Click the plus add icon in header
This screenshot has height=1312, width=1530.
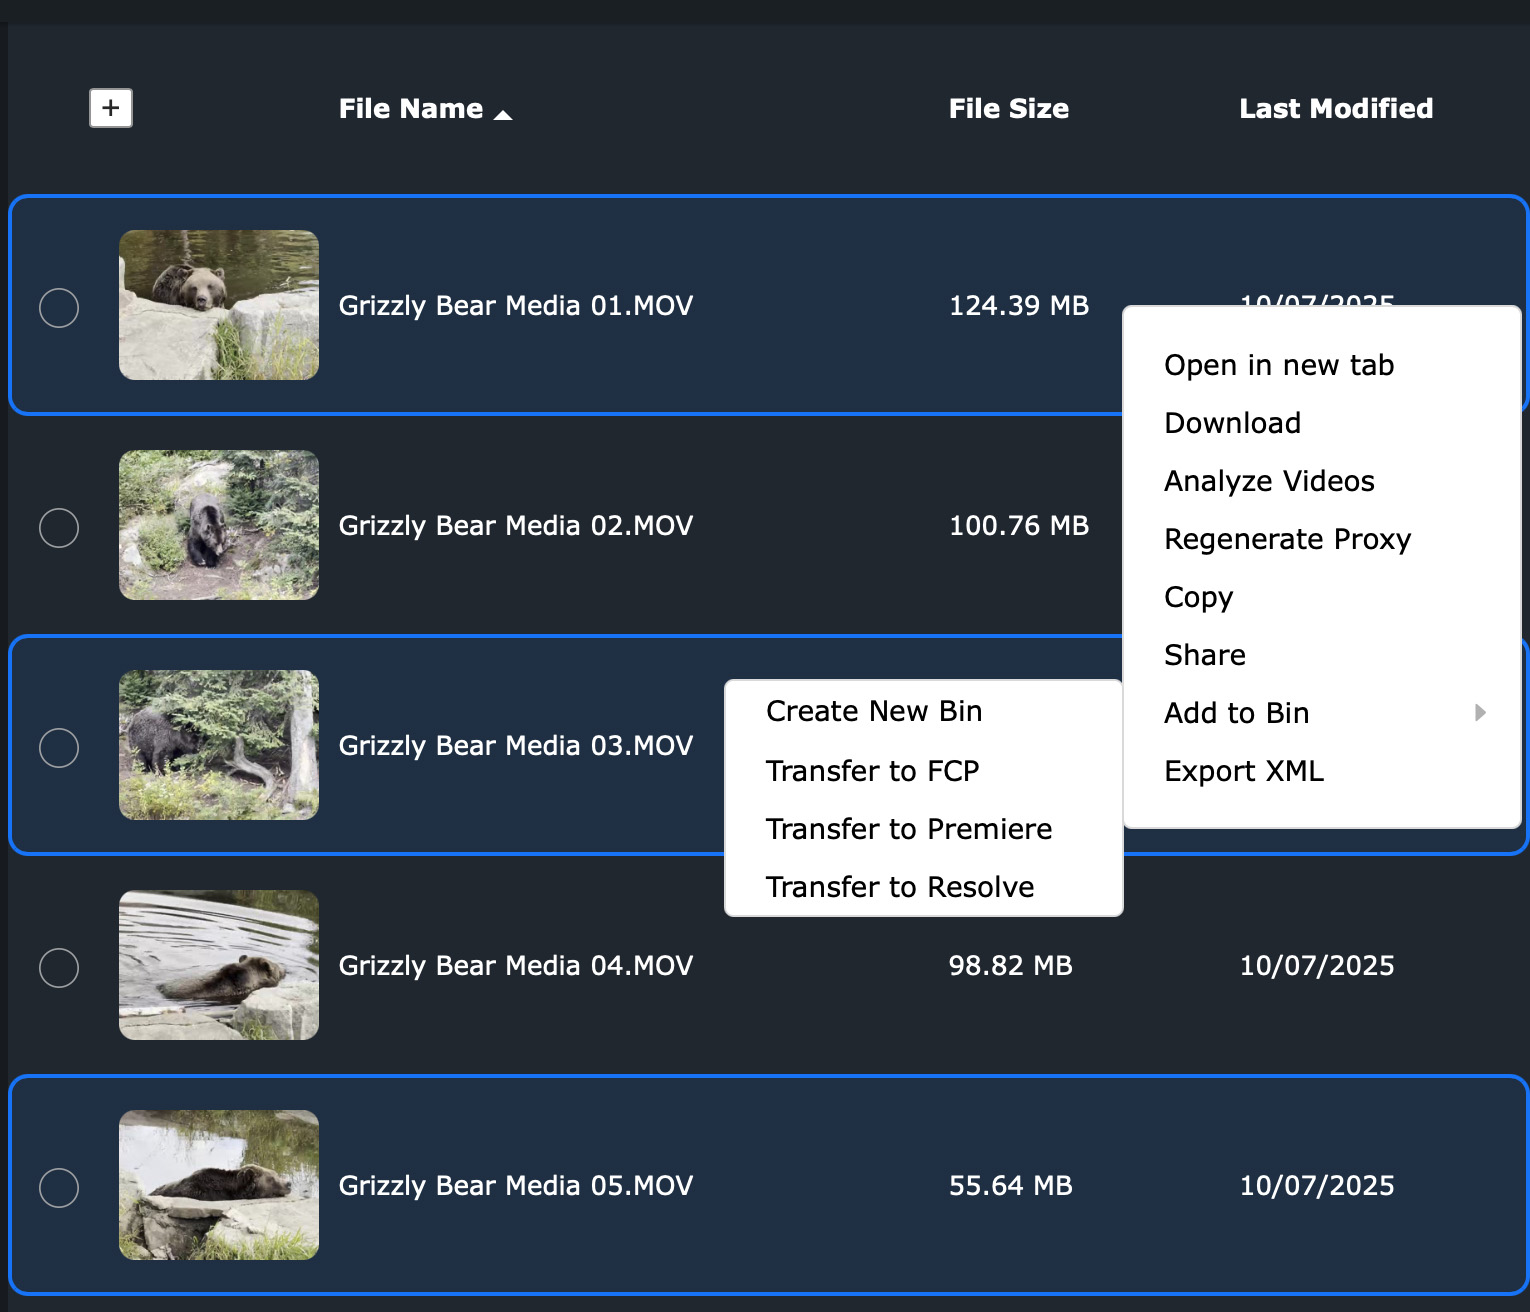click(x=111, y=108)
